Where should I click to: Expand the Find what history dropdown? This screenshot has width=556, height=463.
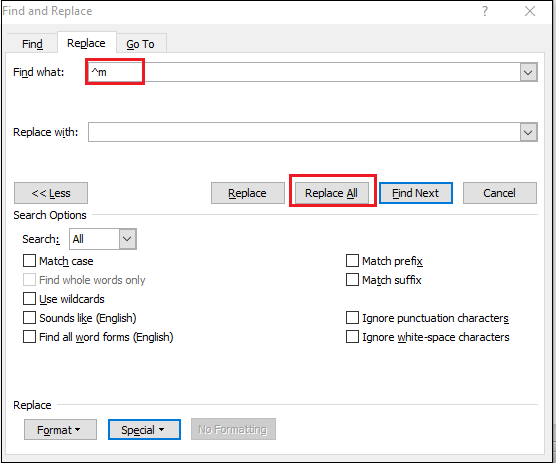528,72
